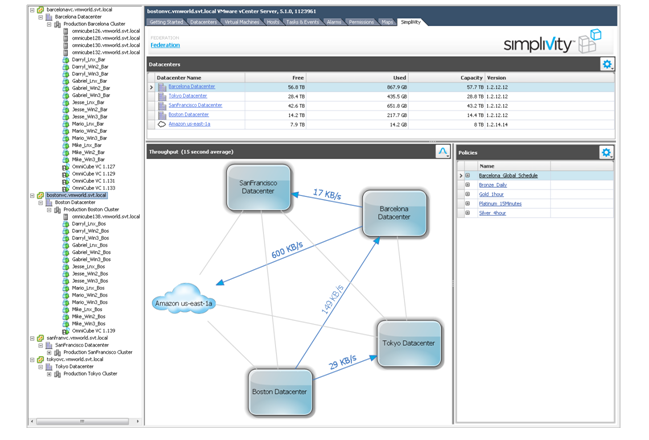
Task: Collapse the bostonvc.vmworld.svt.local tree node
Action: point(32,195)
